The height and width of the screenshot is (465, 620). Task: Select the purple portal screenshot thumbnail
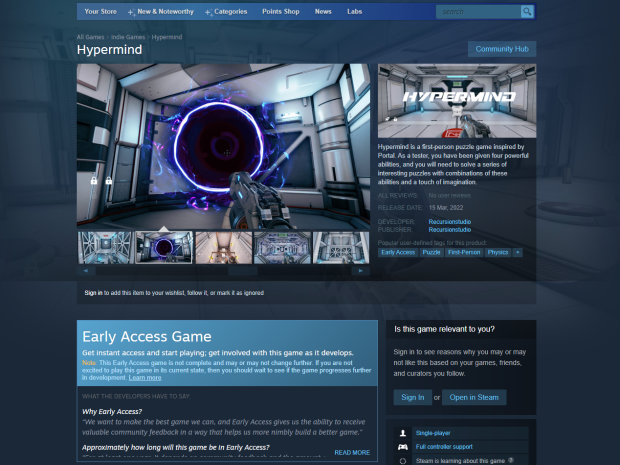(x=164, y=248)
